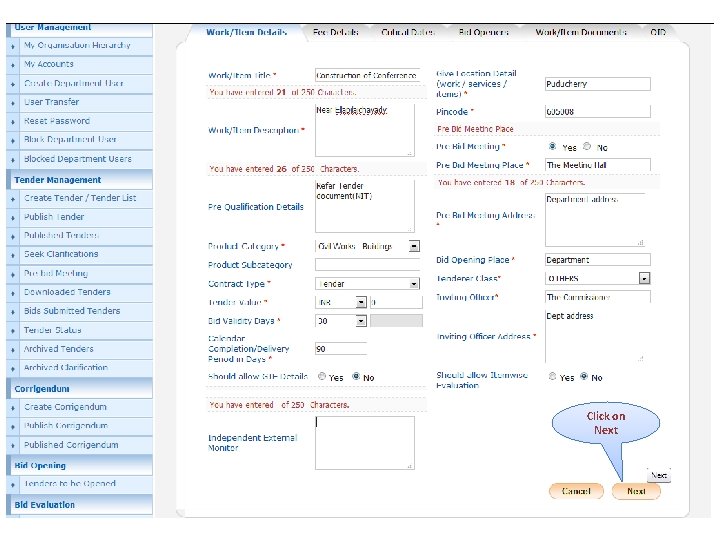
Task: Switch to Work/Item Documents tab
Action: pos(581,32)
